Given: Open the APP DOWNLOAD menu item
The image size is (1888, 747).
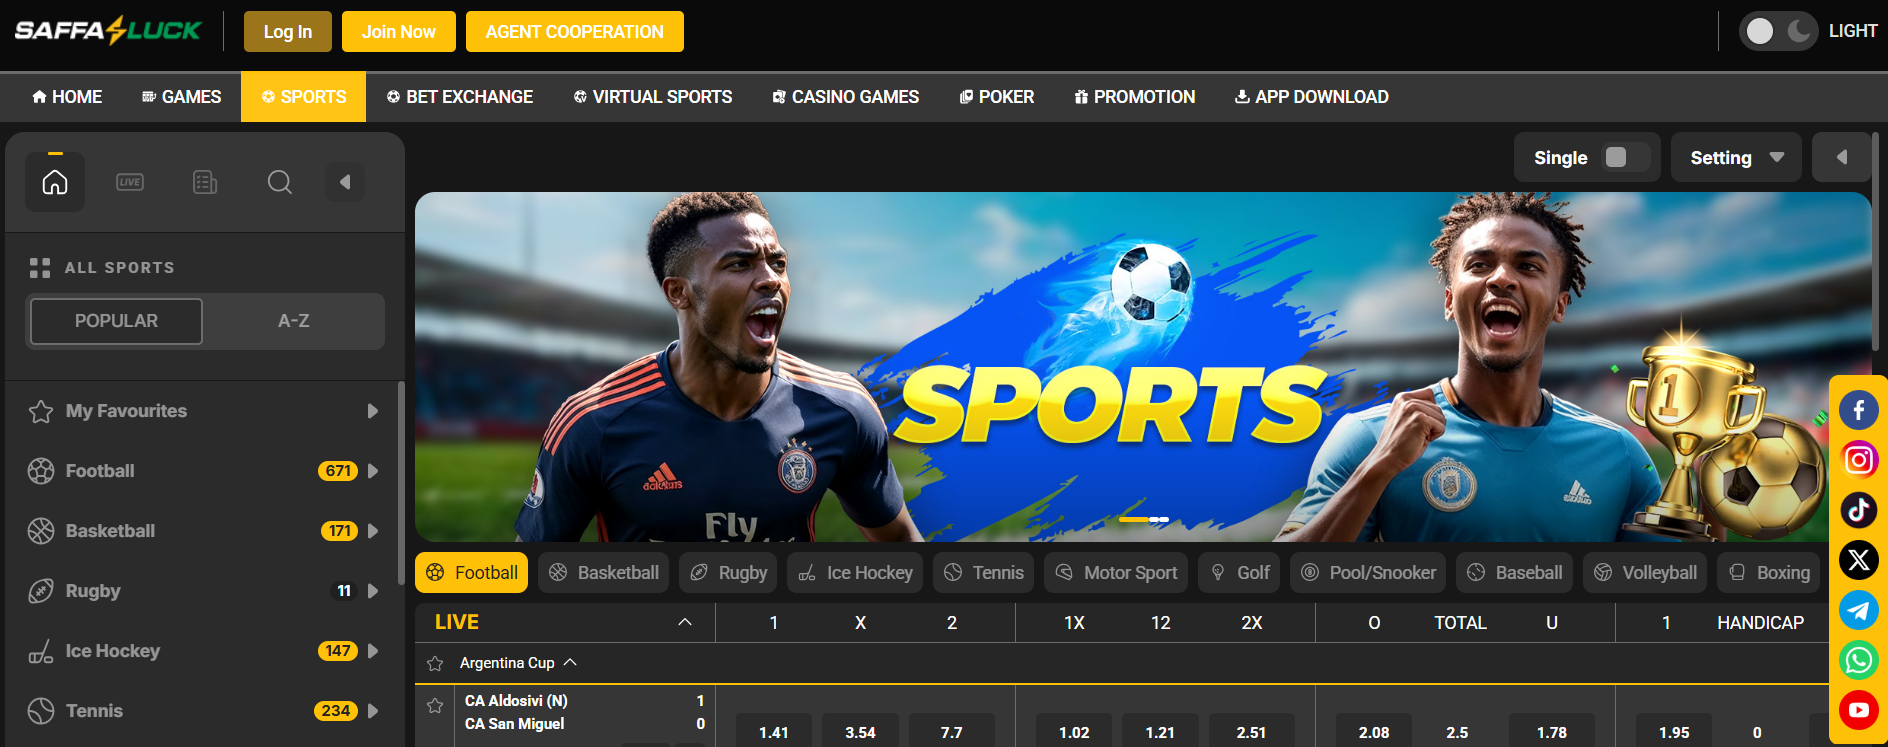Looking at the screenshot, I should coord(1312,97).
